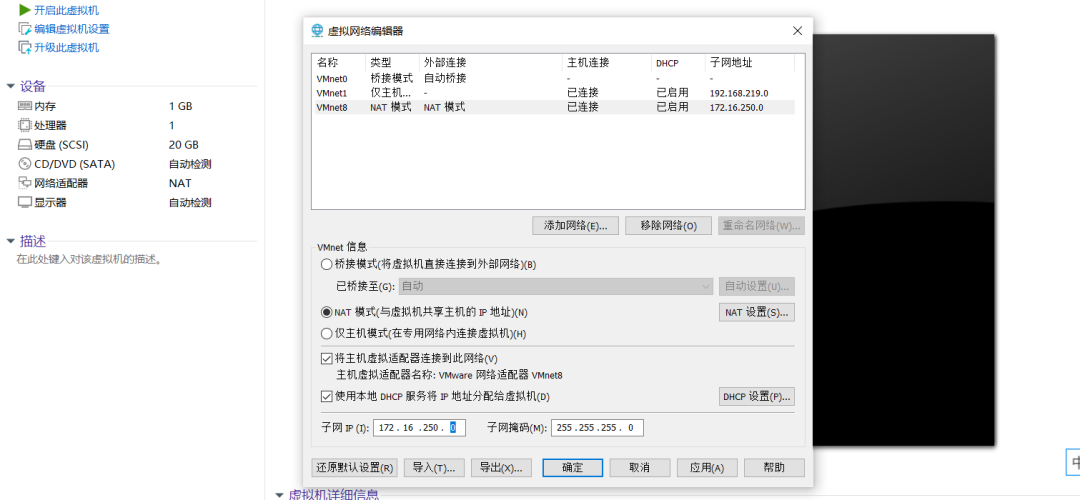
Task: Click the 172.16.250.0 subnet address cell
Action: [x=736, y=107]
